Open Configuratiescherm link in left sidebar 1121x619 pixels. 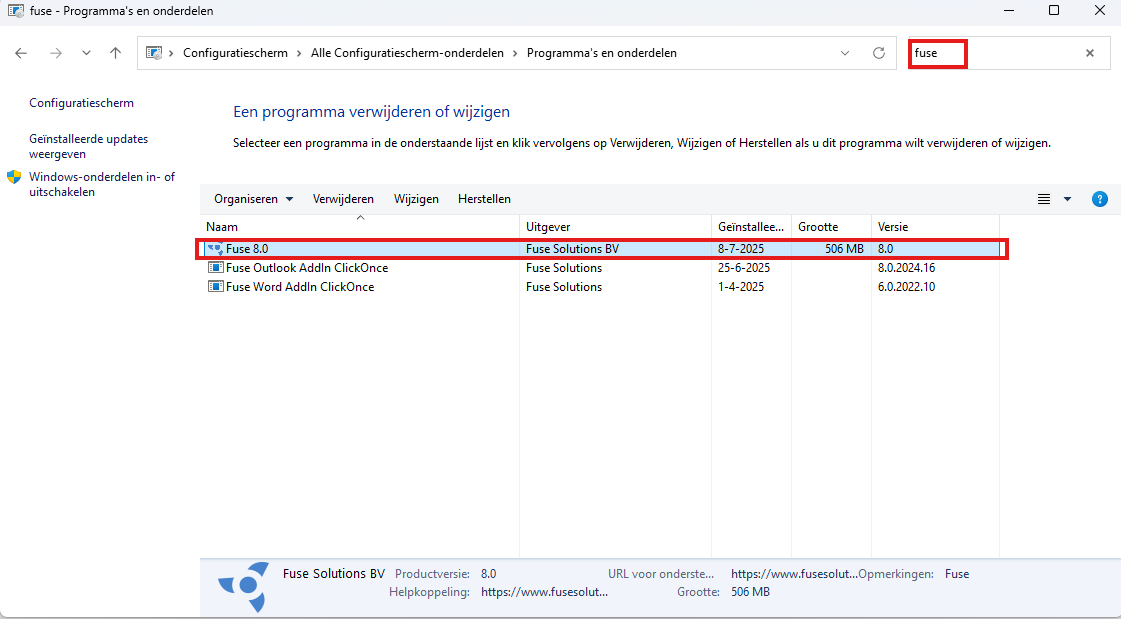click(82, 103)
